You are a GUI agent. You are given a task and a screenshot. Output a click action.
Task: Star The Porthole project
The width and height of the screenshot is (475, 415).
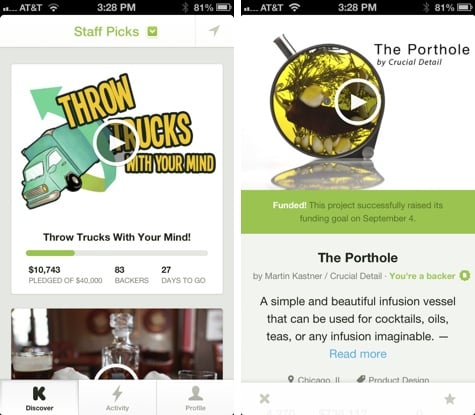coord(450,398)
